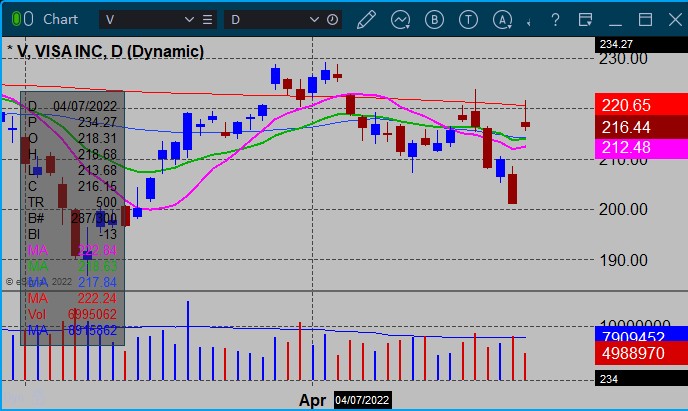The width and height of the screenshot is (688, 411).
Task: Click the 04/07/2022 date cursor label
Action: (362, 400)
